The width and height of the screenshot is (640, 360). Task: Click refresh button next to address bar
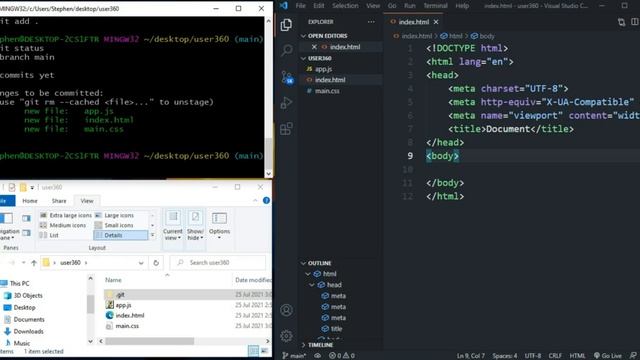tap(156, 263)
